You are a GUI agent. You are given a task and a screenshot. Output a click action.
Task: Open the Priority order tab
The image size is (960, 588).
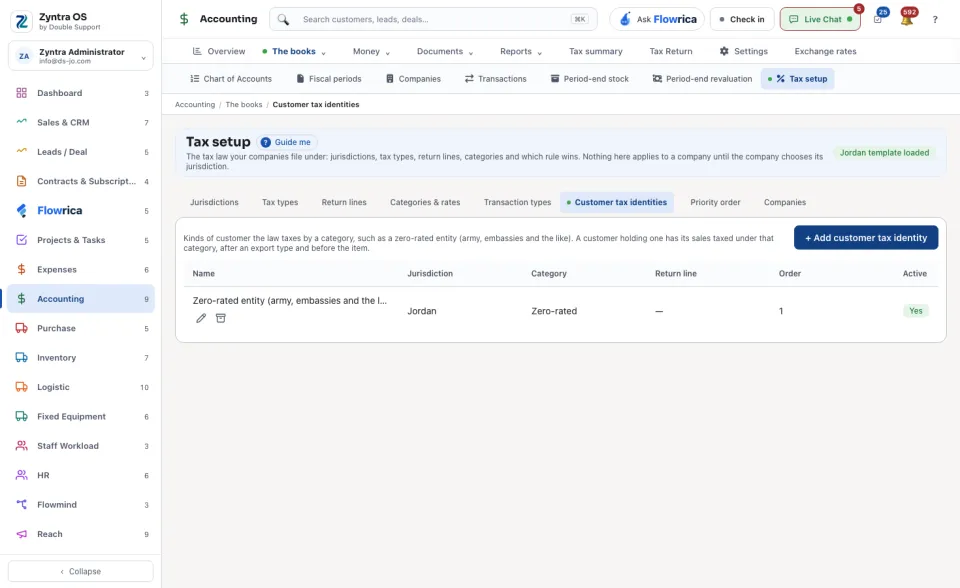tap(715, 202)
